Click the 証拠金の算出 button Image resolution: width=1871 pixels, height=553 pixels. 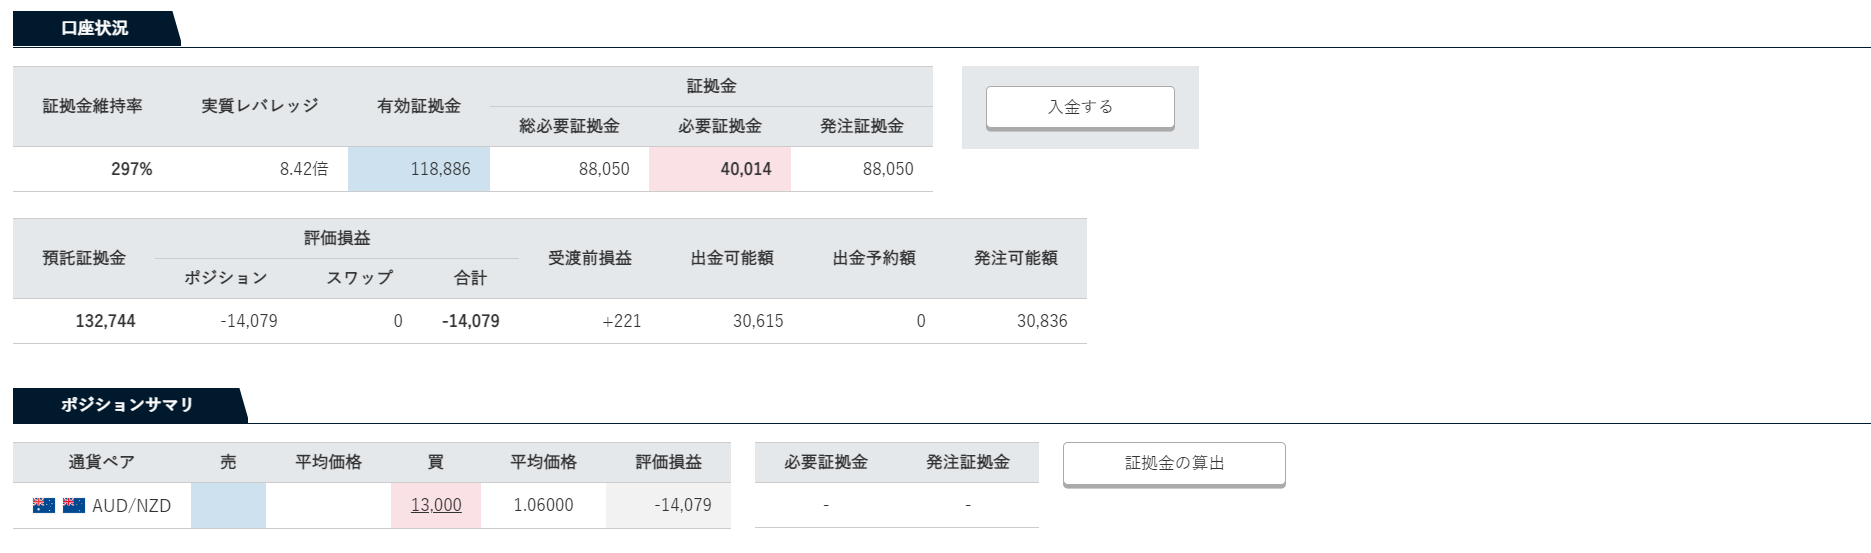click(1174, 463)
